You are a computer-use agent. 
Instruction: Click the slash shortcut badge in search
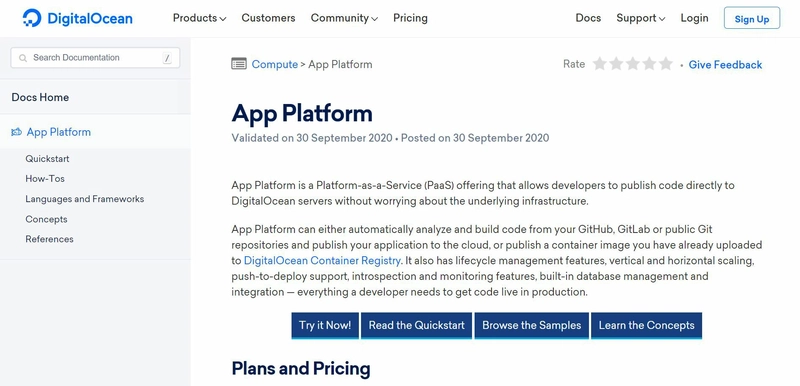tap(167, 58)
